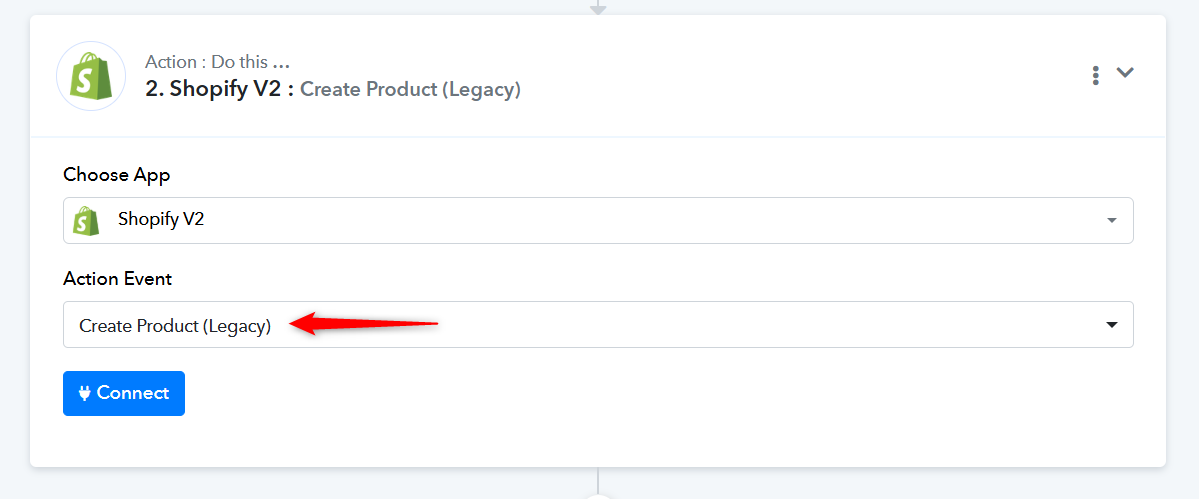
Task: Collapse the Shopify V2 action step with the chevron
Action: [1125, 73]
